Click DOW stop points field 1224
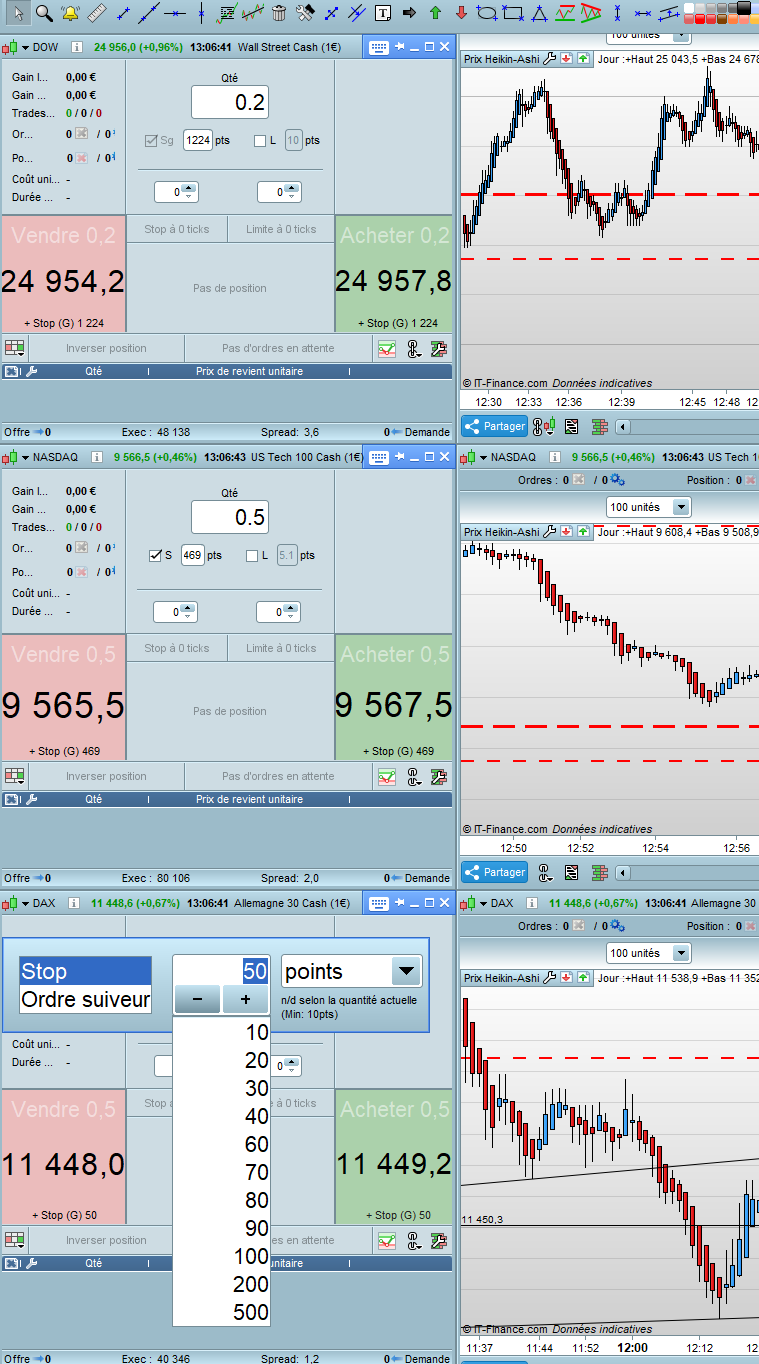The image size is (759, 1364). pos(198,141)
